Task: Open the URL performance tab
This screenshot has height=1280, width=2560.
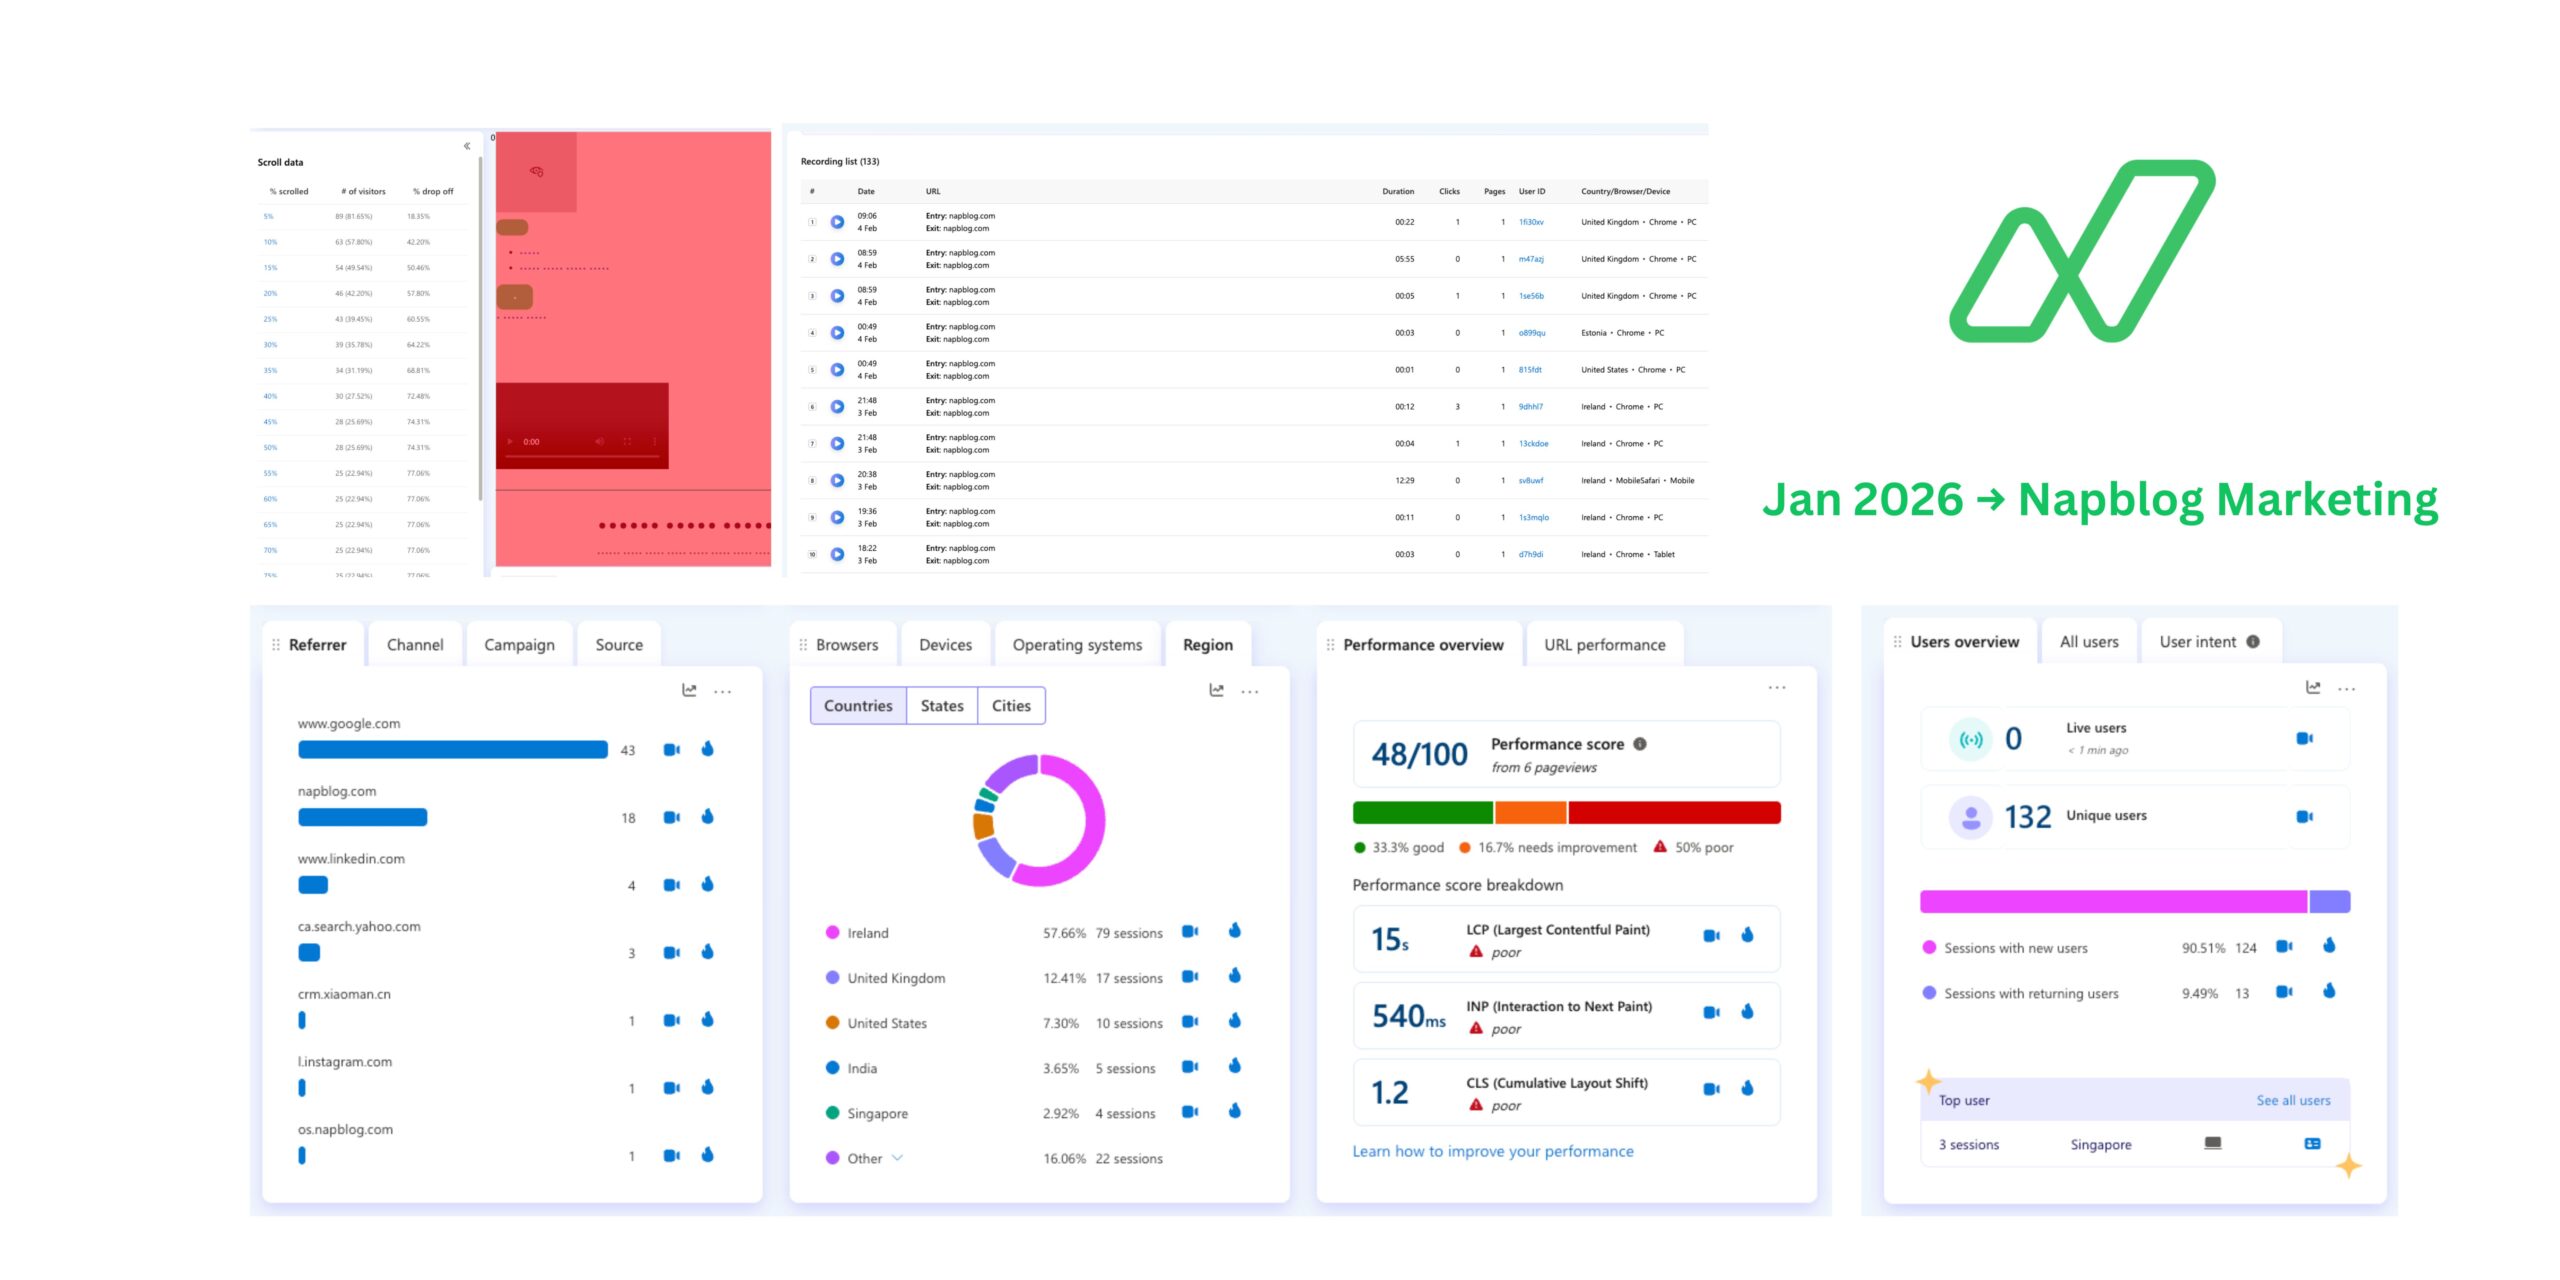Action: 1604,644
